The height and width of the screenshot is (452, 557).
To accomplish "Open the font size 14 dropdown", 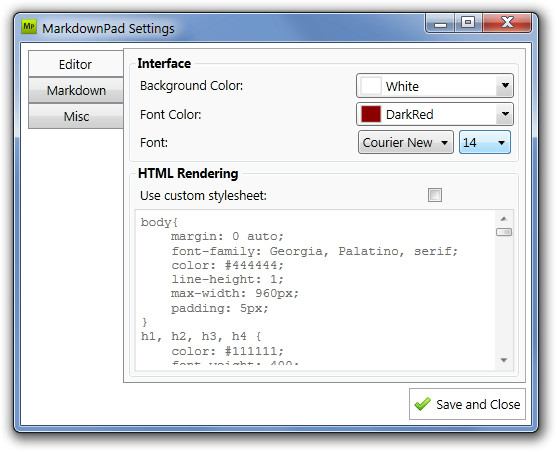I will tap(485, 142).
